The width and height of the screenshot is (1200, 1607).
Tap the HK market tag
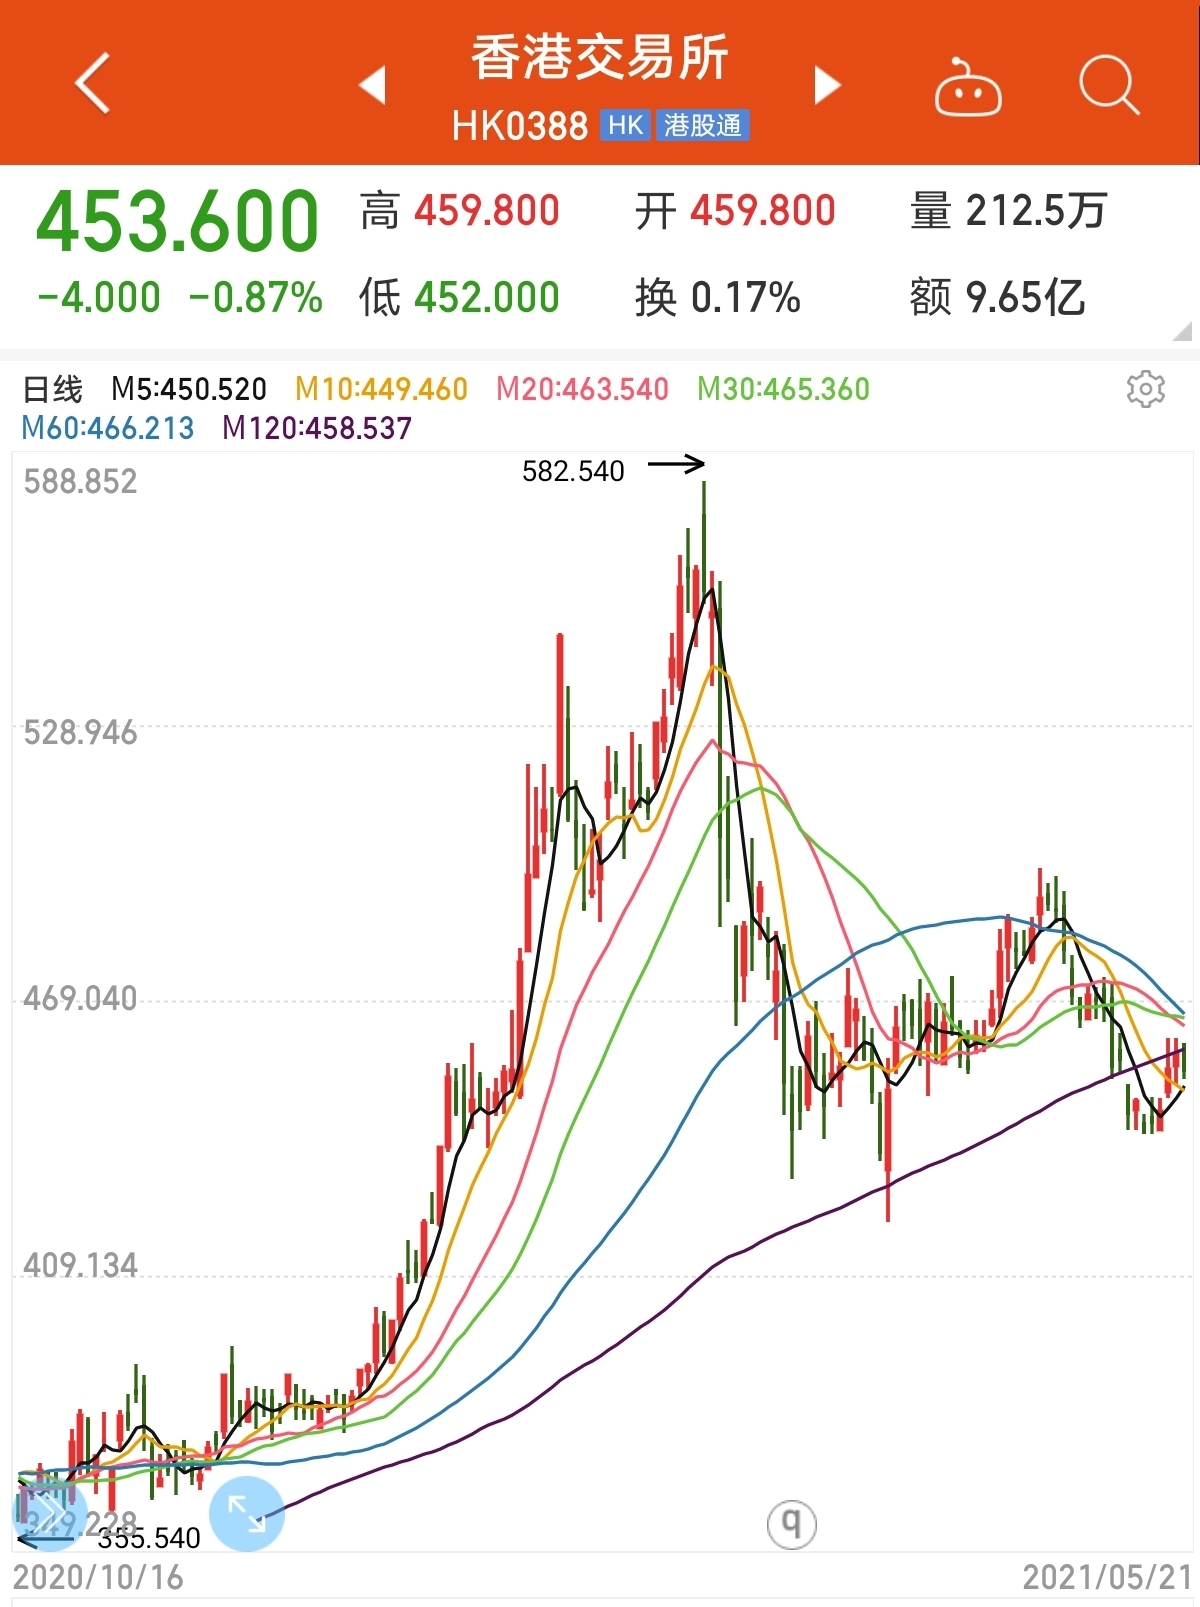[626, 126]
